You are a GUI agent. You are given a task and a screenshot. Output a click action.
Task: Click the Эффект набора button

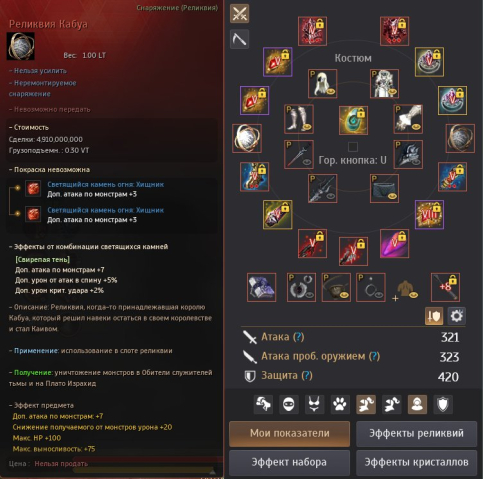click(290, 462)
